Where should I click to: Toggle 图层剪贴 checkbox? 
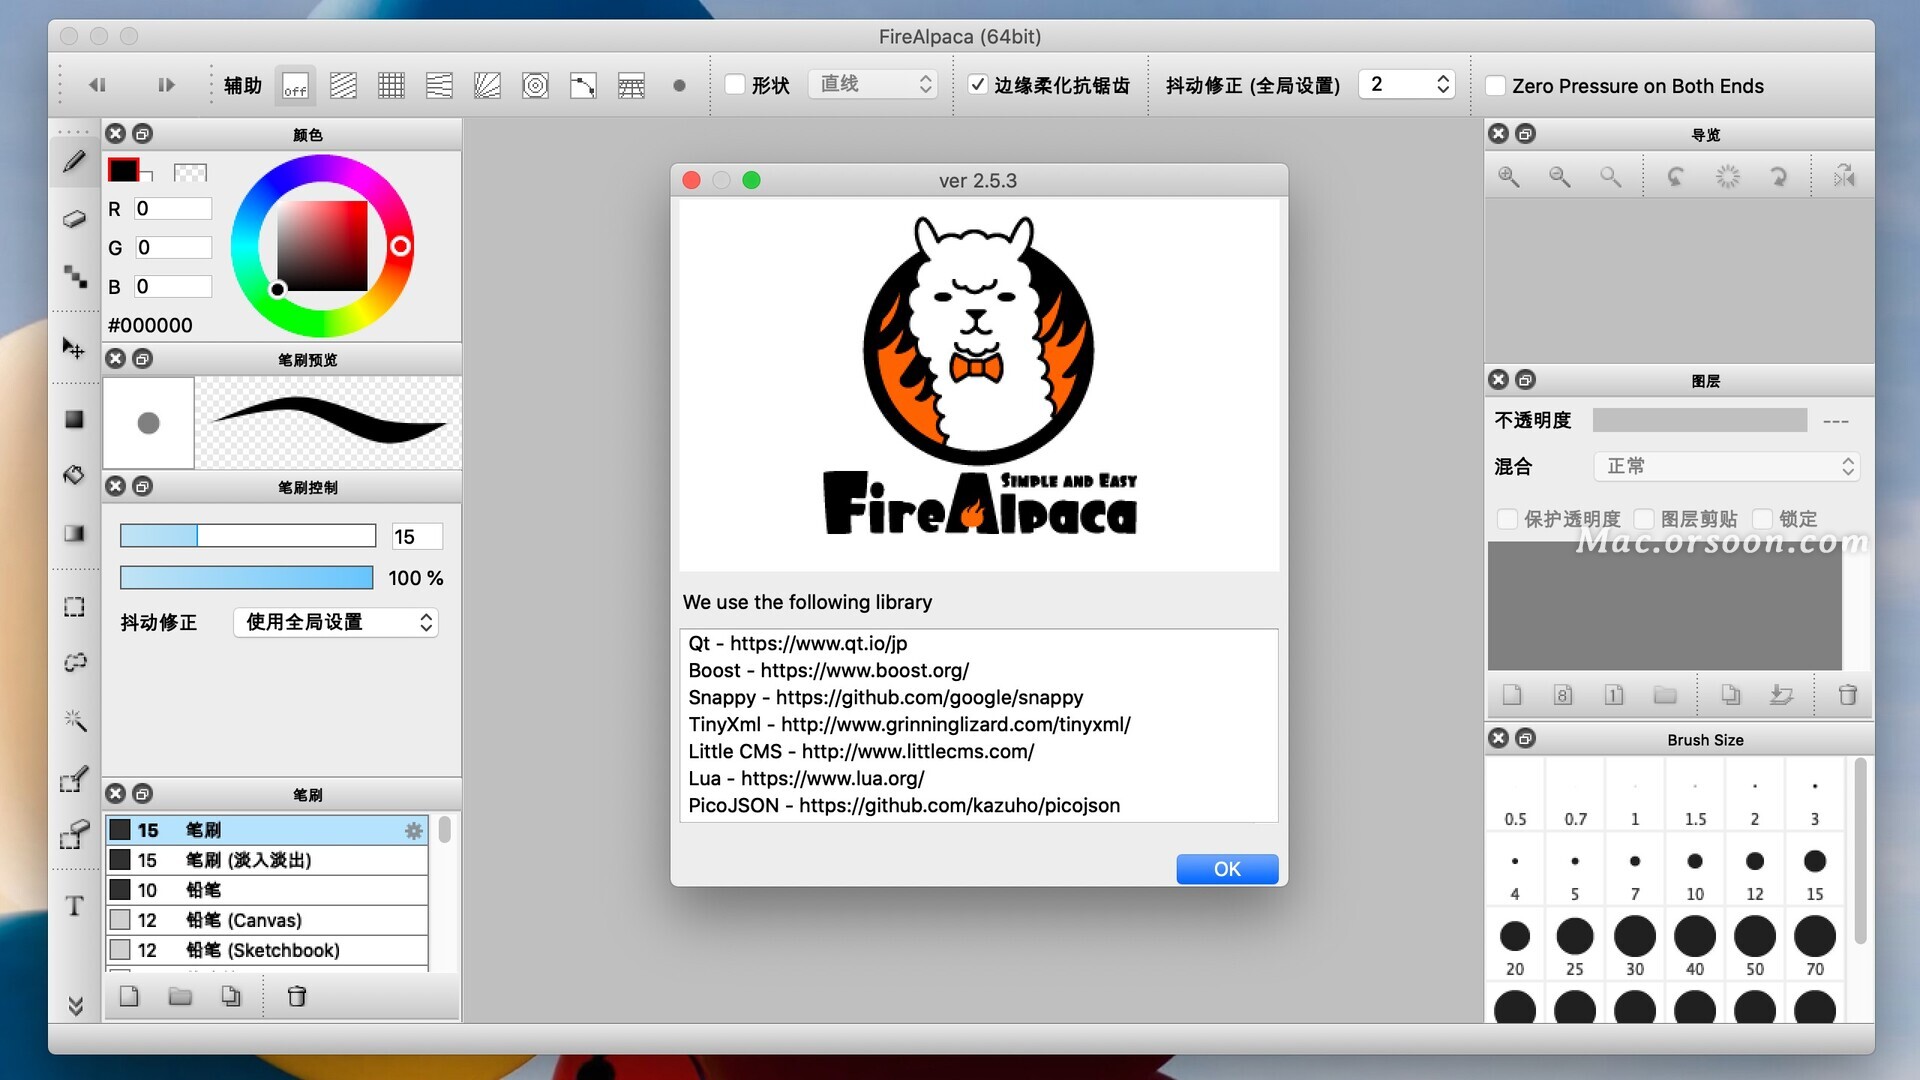pyautogui.click(x=1644, y=519)
